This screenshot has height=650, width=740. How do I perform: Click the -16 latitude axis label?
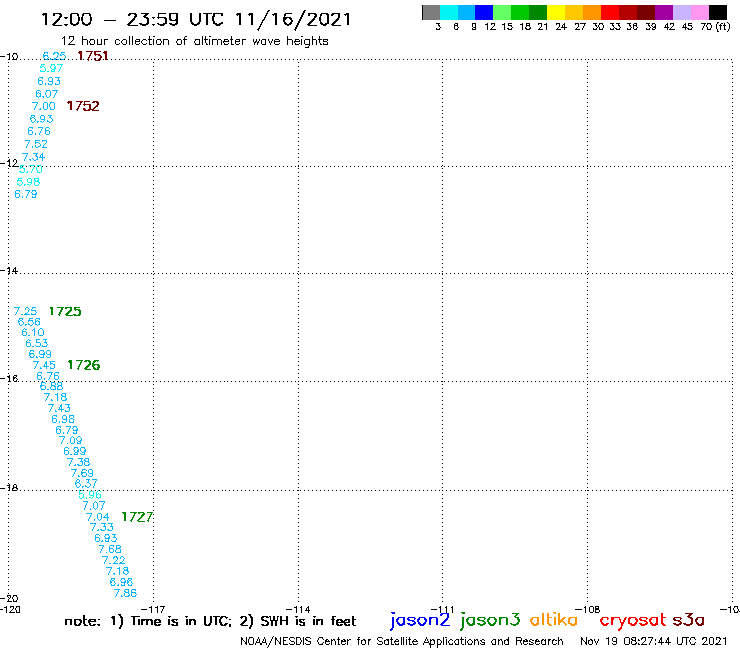pyautogui.click(x=9, y=379)
